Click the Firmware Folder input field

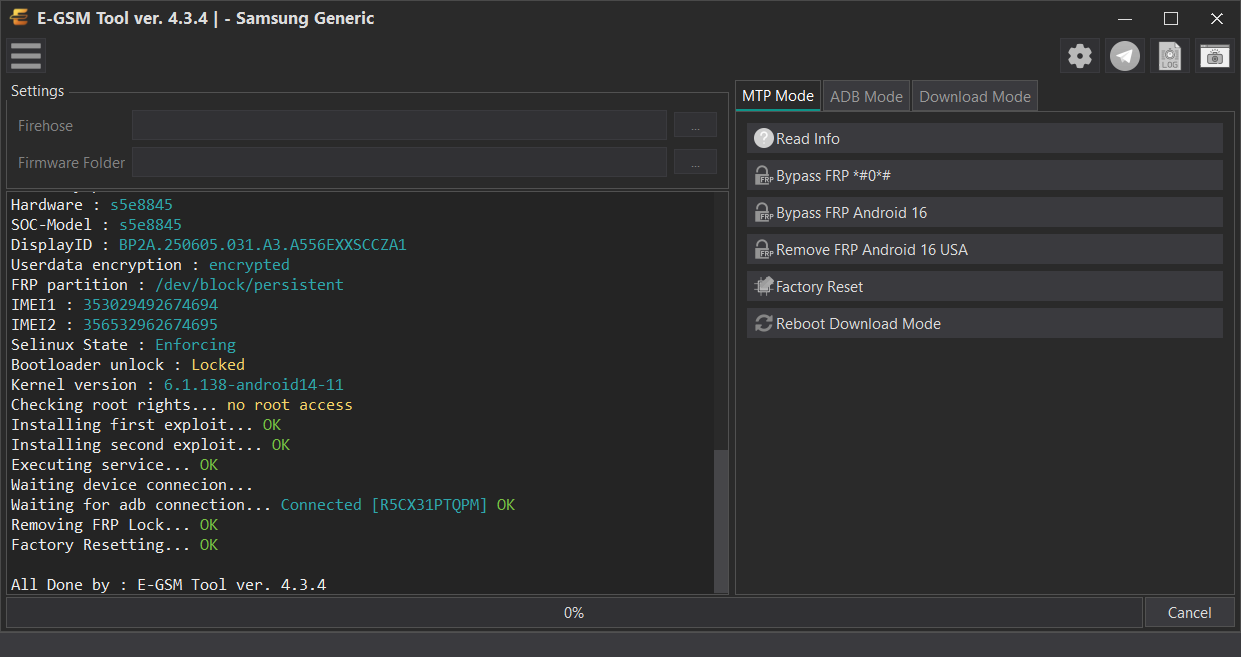399,162
